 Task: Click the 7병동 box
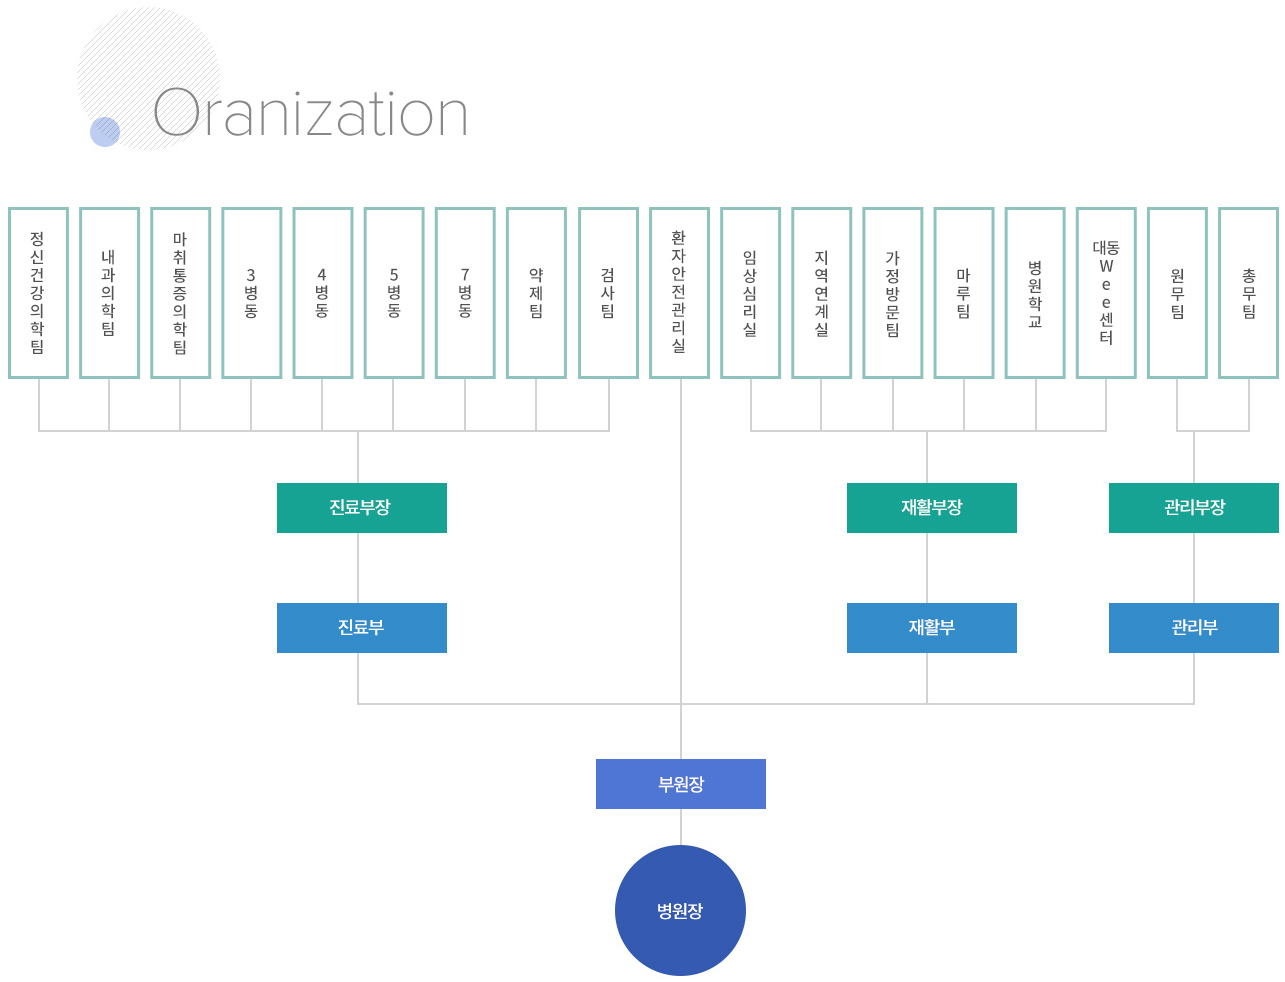click(x=465, y=293)
